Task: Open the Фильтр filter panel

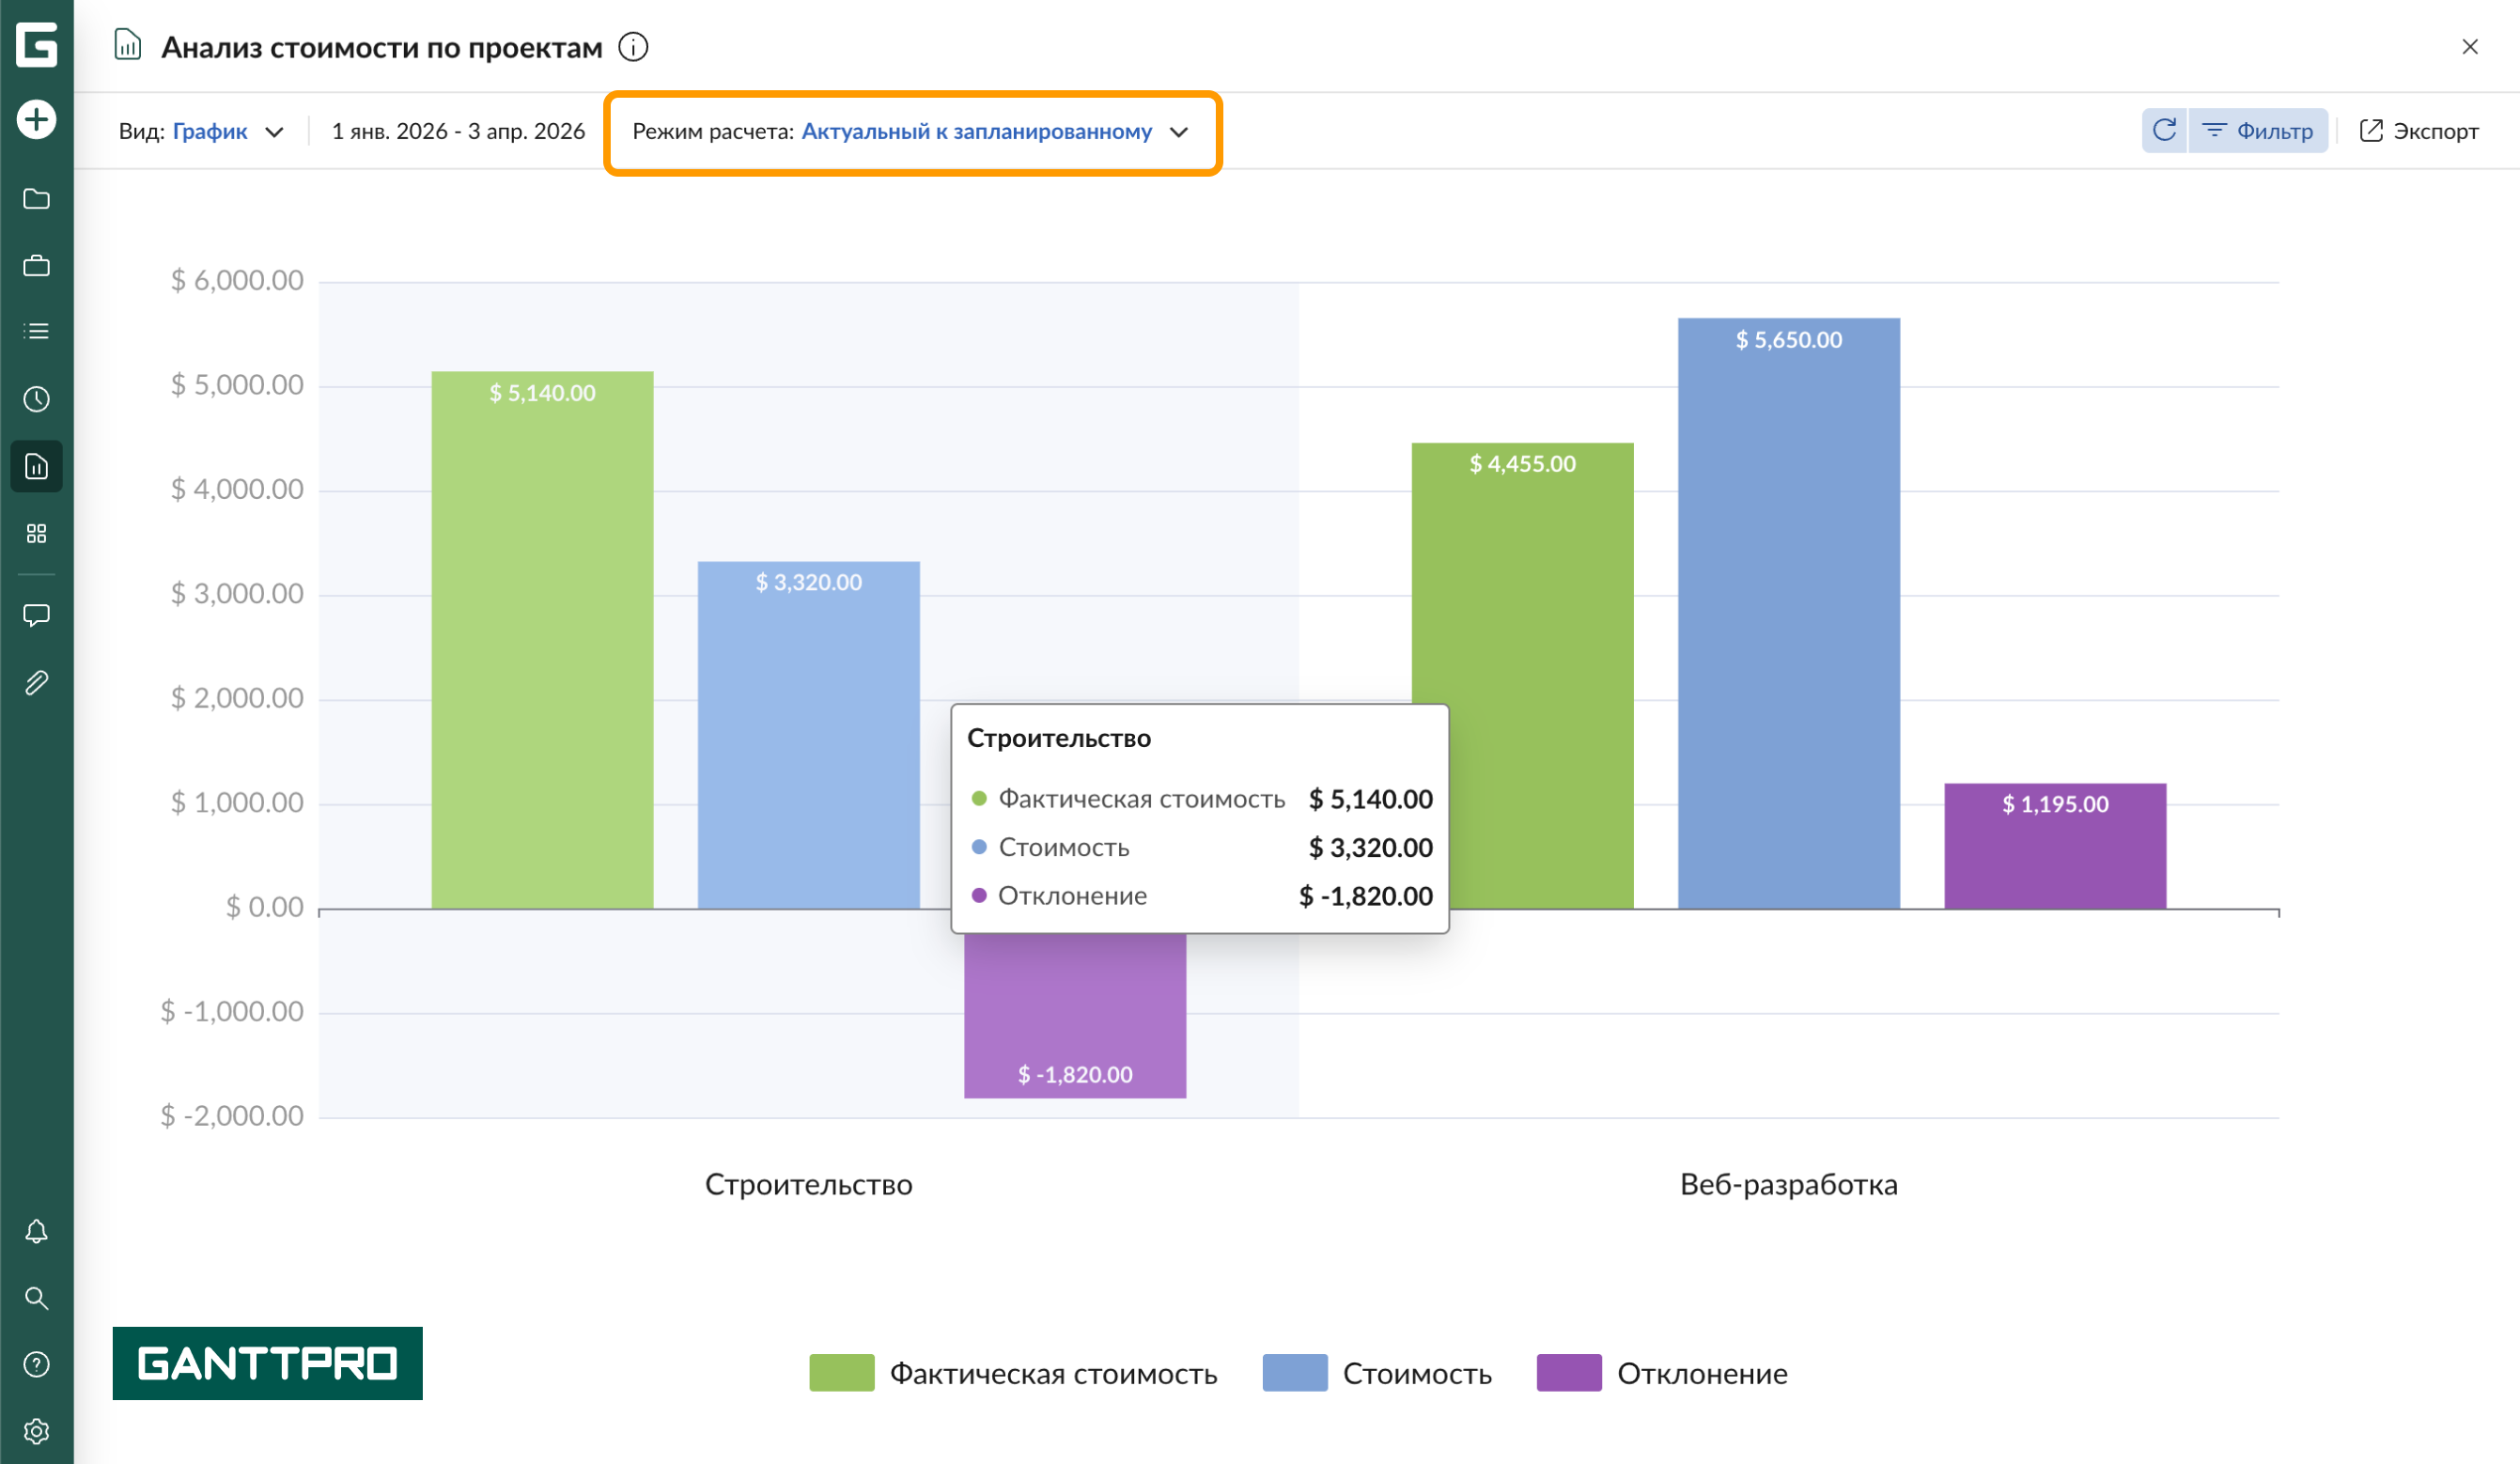Action: 2258,131
